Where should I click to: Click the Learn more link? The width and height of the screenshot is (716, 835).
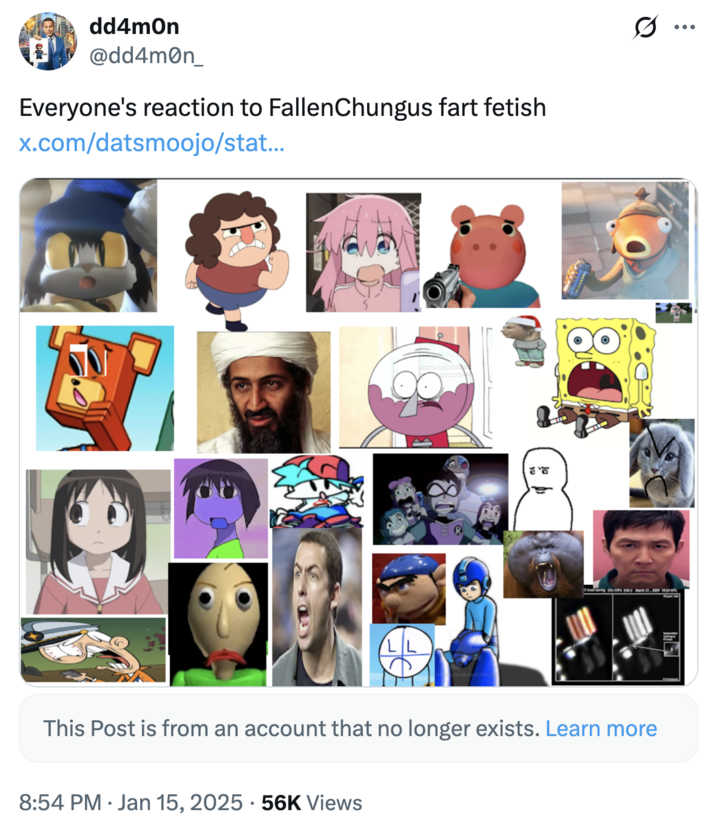[600, 729]
